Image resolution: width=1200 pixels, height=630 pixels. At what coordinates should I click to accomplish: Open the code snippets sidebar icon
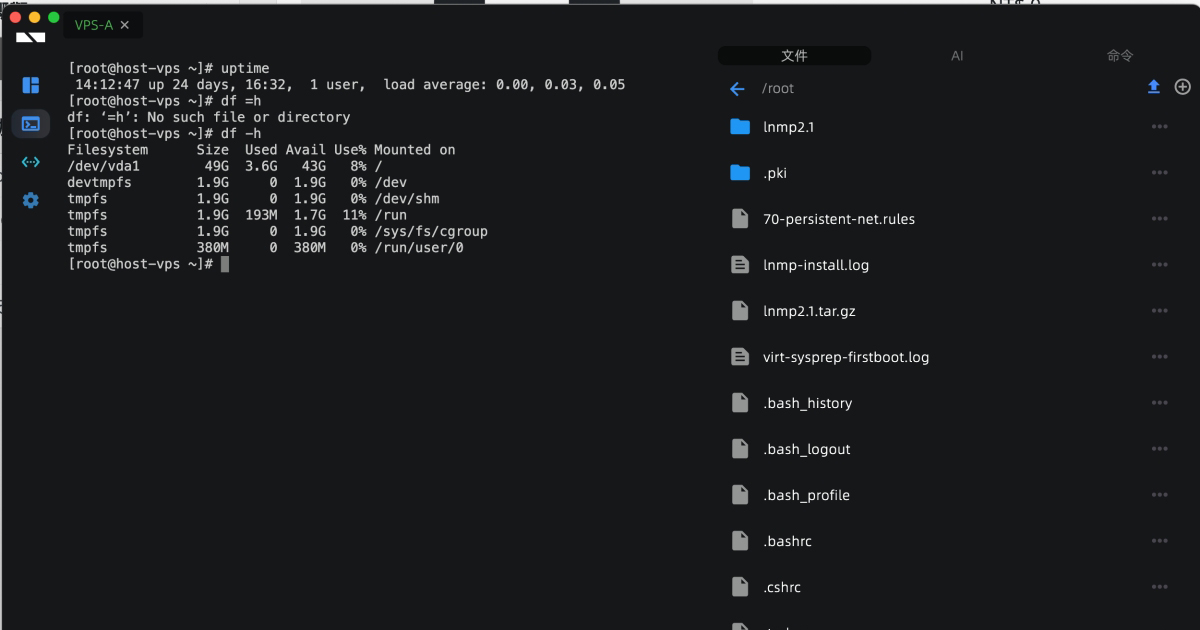[30, 162]
